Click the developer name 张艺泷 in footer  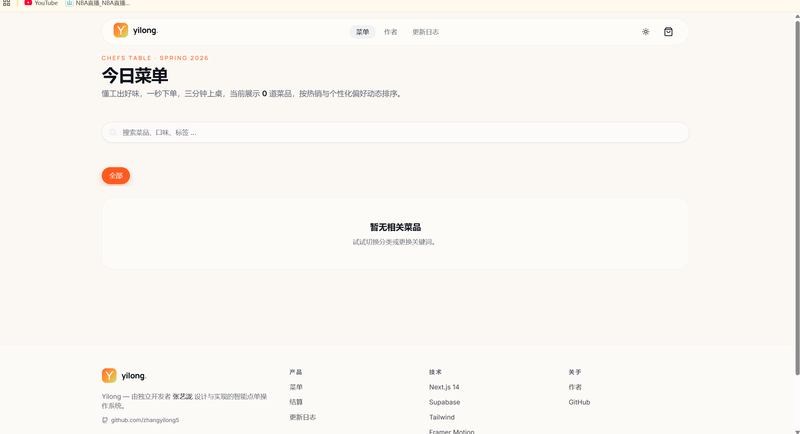tap(182, 396)
